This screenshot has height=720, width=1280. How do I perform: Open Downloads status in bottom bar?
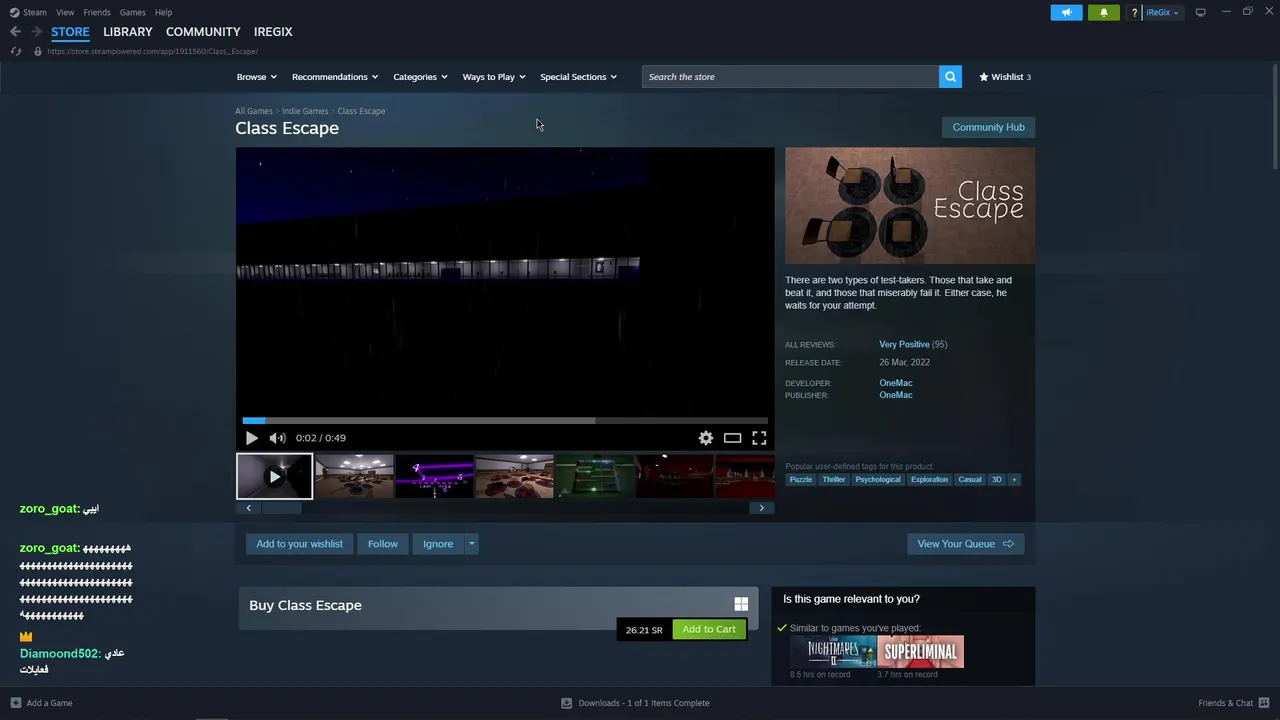tap(635, 703)
